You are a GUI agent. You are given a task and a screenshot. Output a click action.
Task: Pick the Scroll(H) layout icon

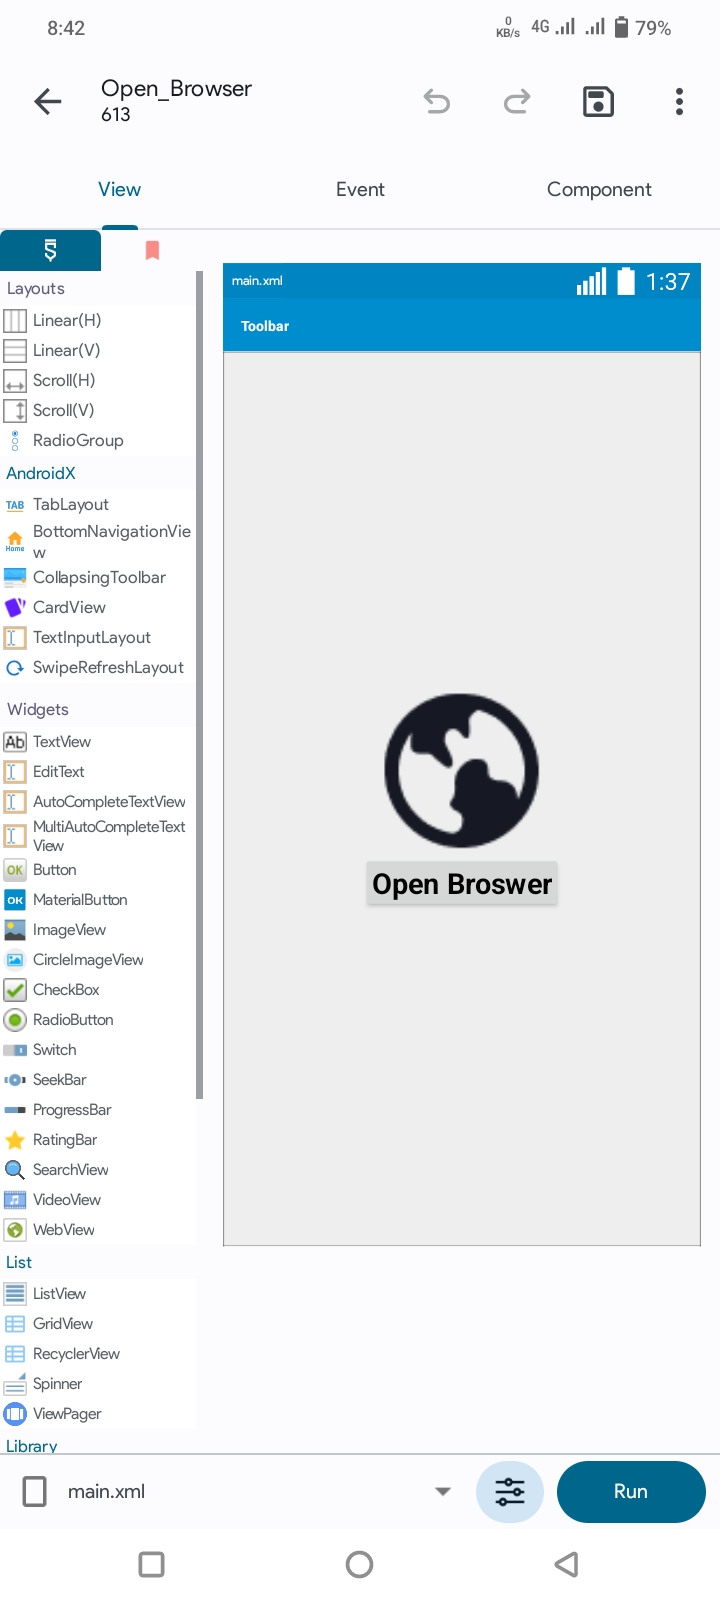(x=15, y=381)
